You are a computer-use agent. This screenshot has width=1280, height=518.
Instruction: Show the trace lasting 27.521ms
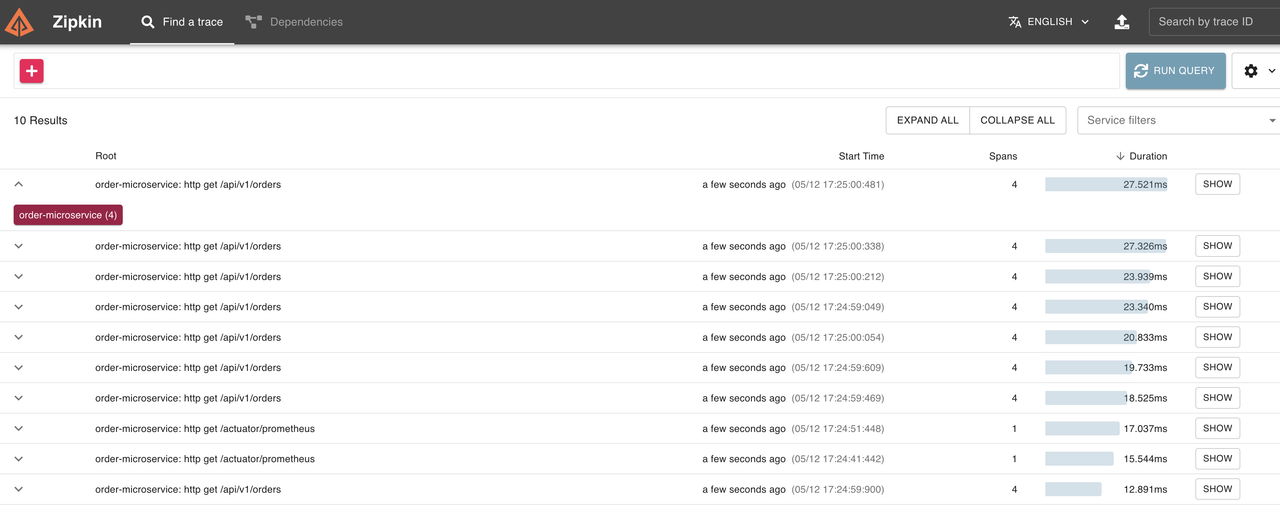[1217, 185]
